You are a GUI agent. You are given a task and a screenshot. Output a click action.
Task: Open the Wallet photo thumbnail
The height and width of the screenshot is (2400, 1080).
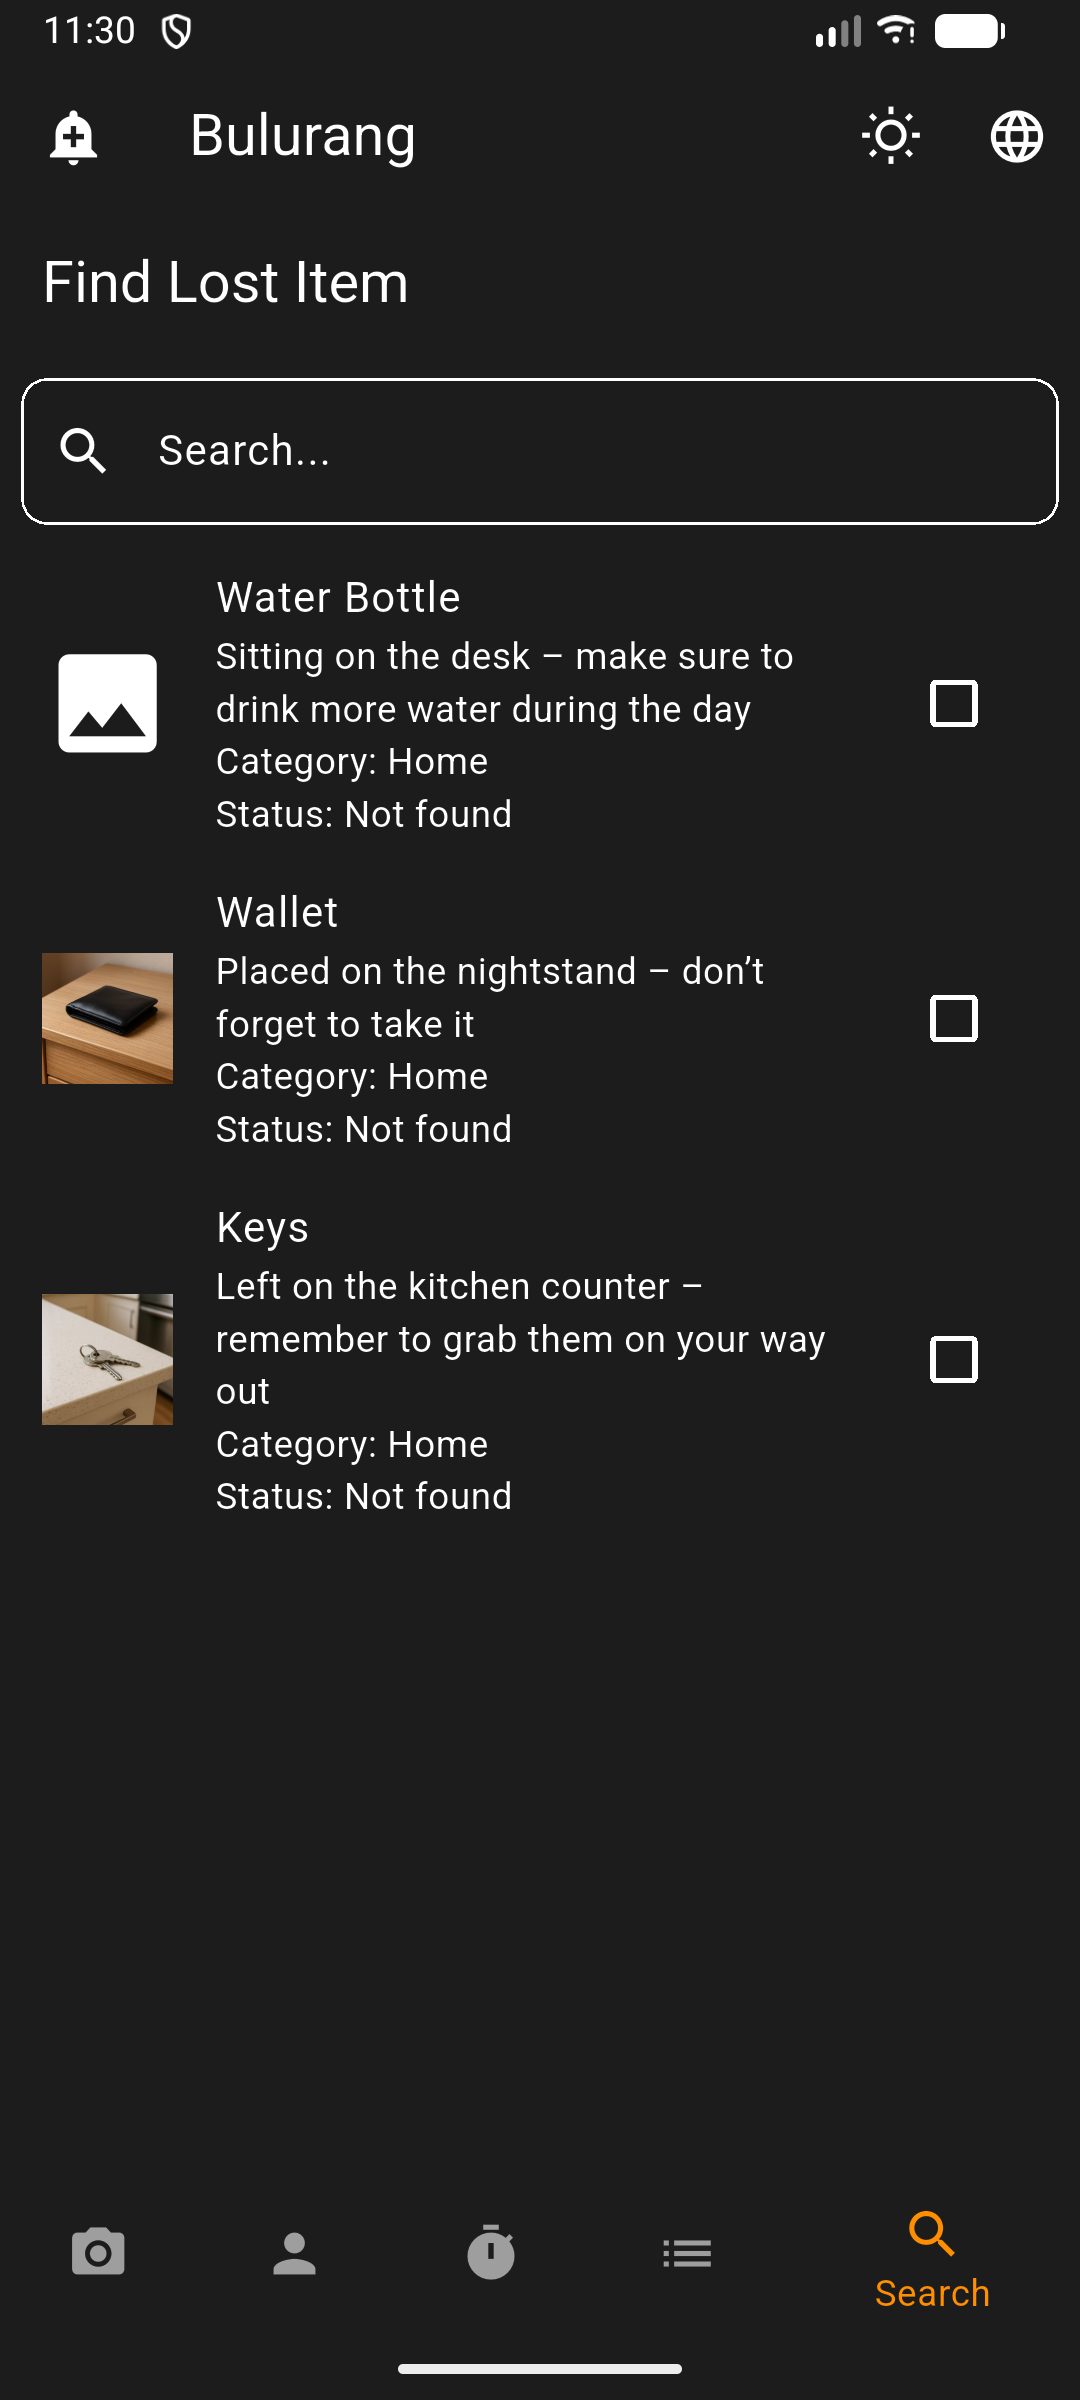tap(107, 1019)
